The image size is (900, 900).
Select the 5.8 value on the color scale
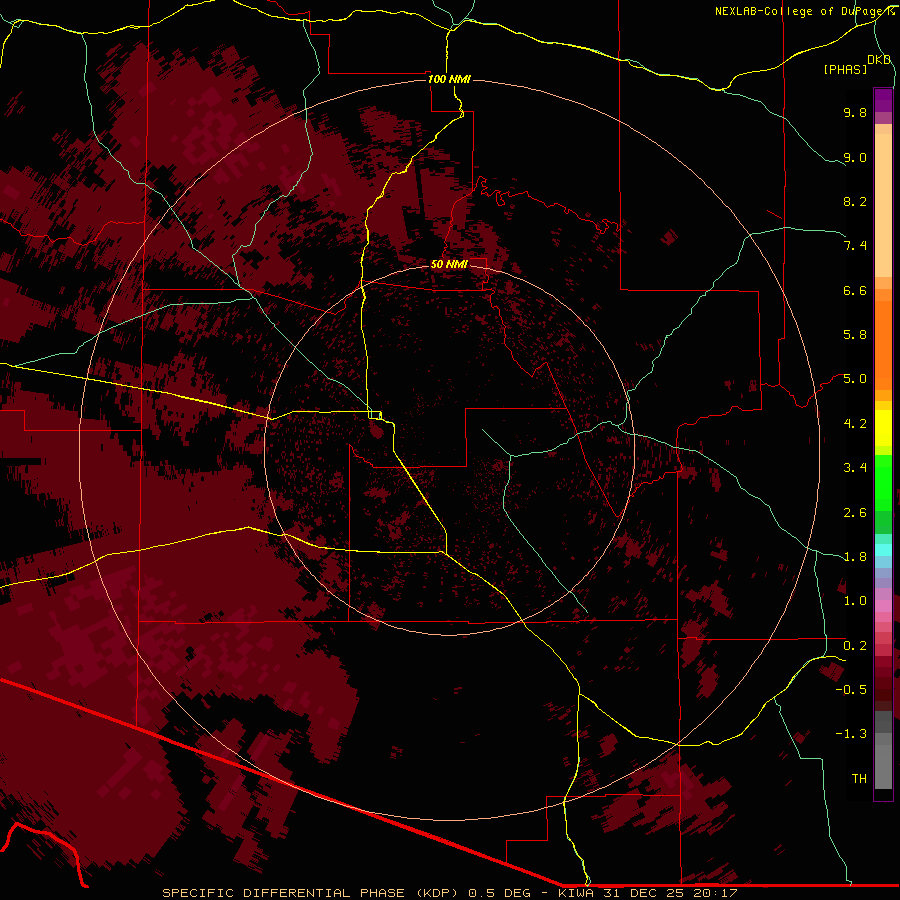click(x=855, y=335)
